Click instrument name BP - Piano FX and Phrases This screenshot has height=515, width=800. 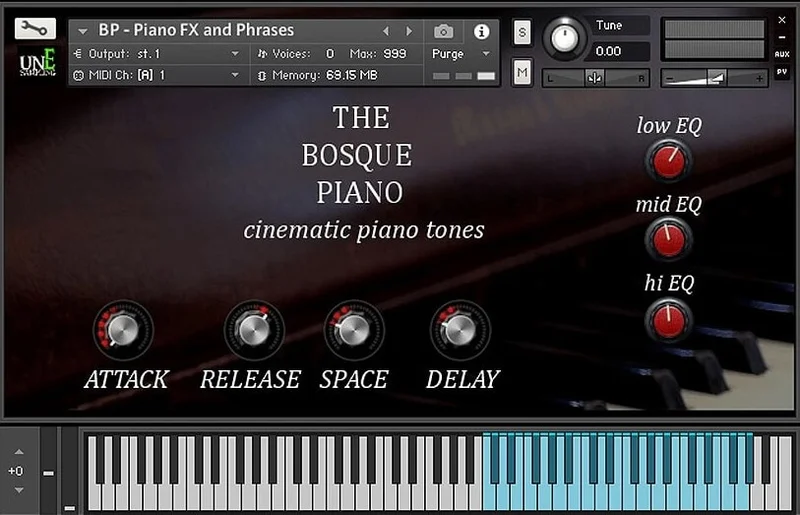coord(196,30)
